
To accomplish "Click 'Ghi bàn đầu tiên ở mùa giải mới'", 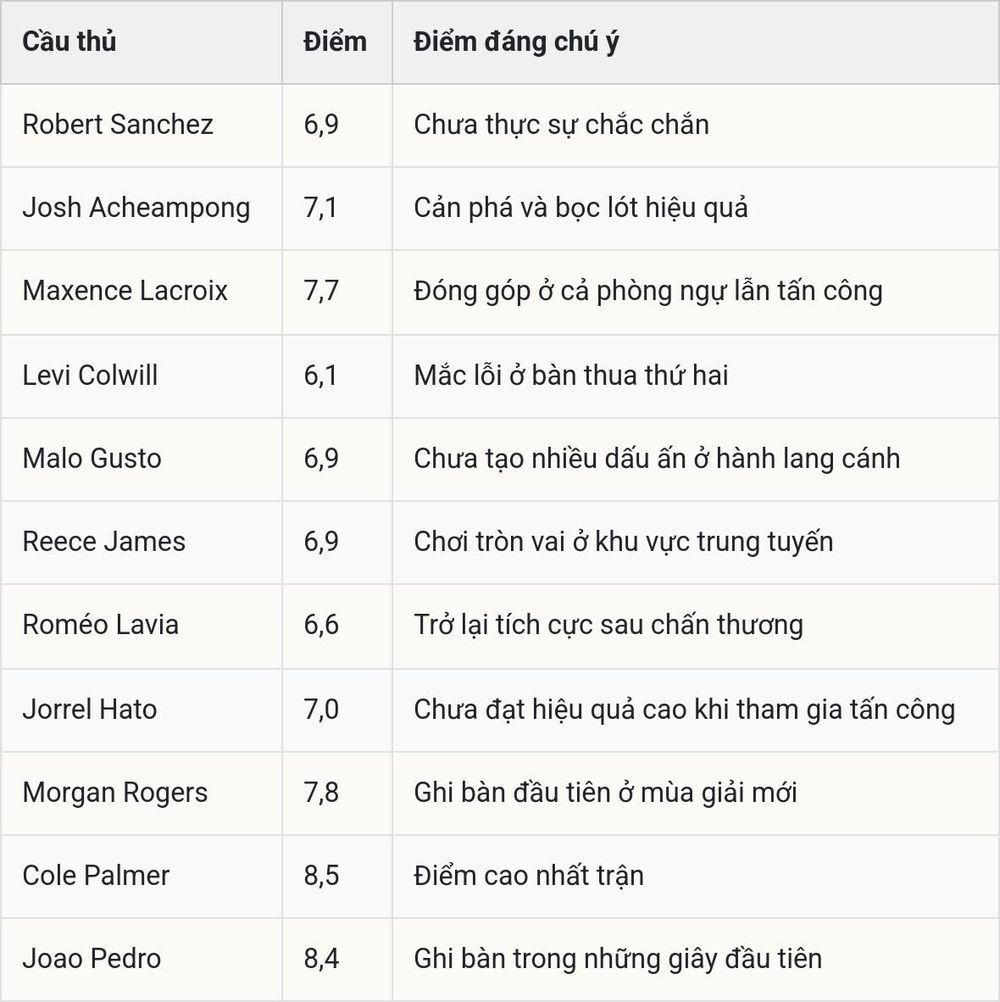I will click(x=605, y=792).
